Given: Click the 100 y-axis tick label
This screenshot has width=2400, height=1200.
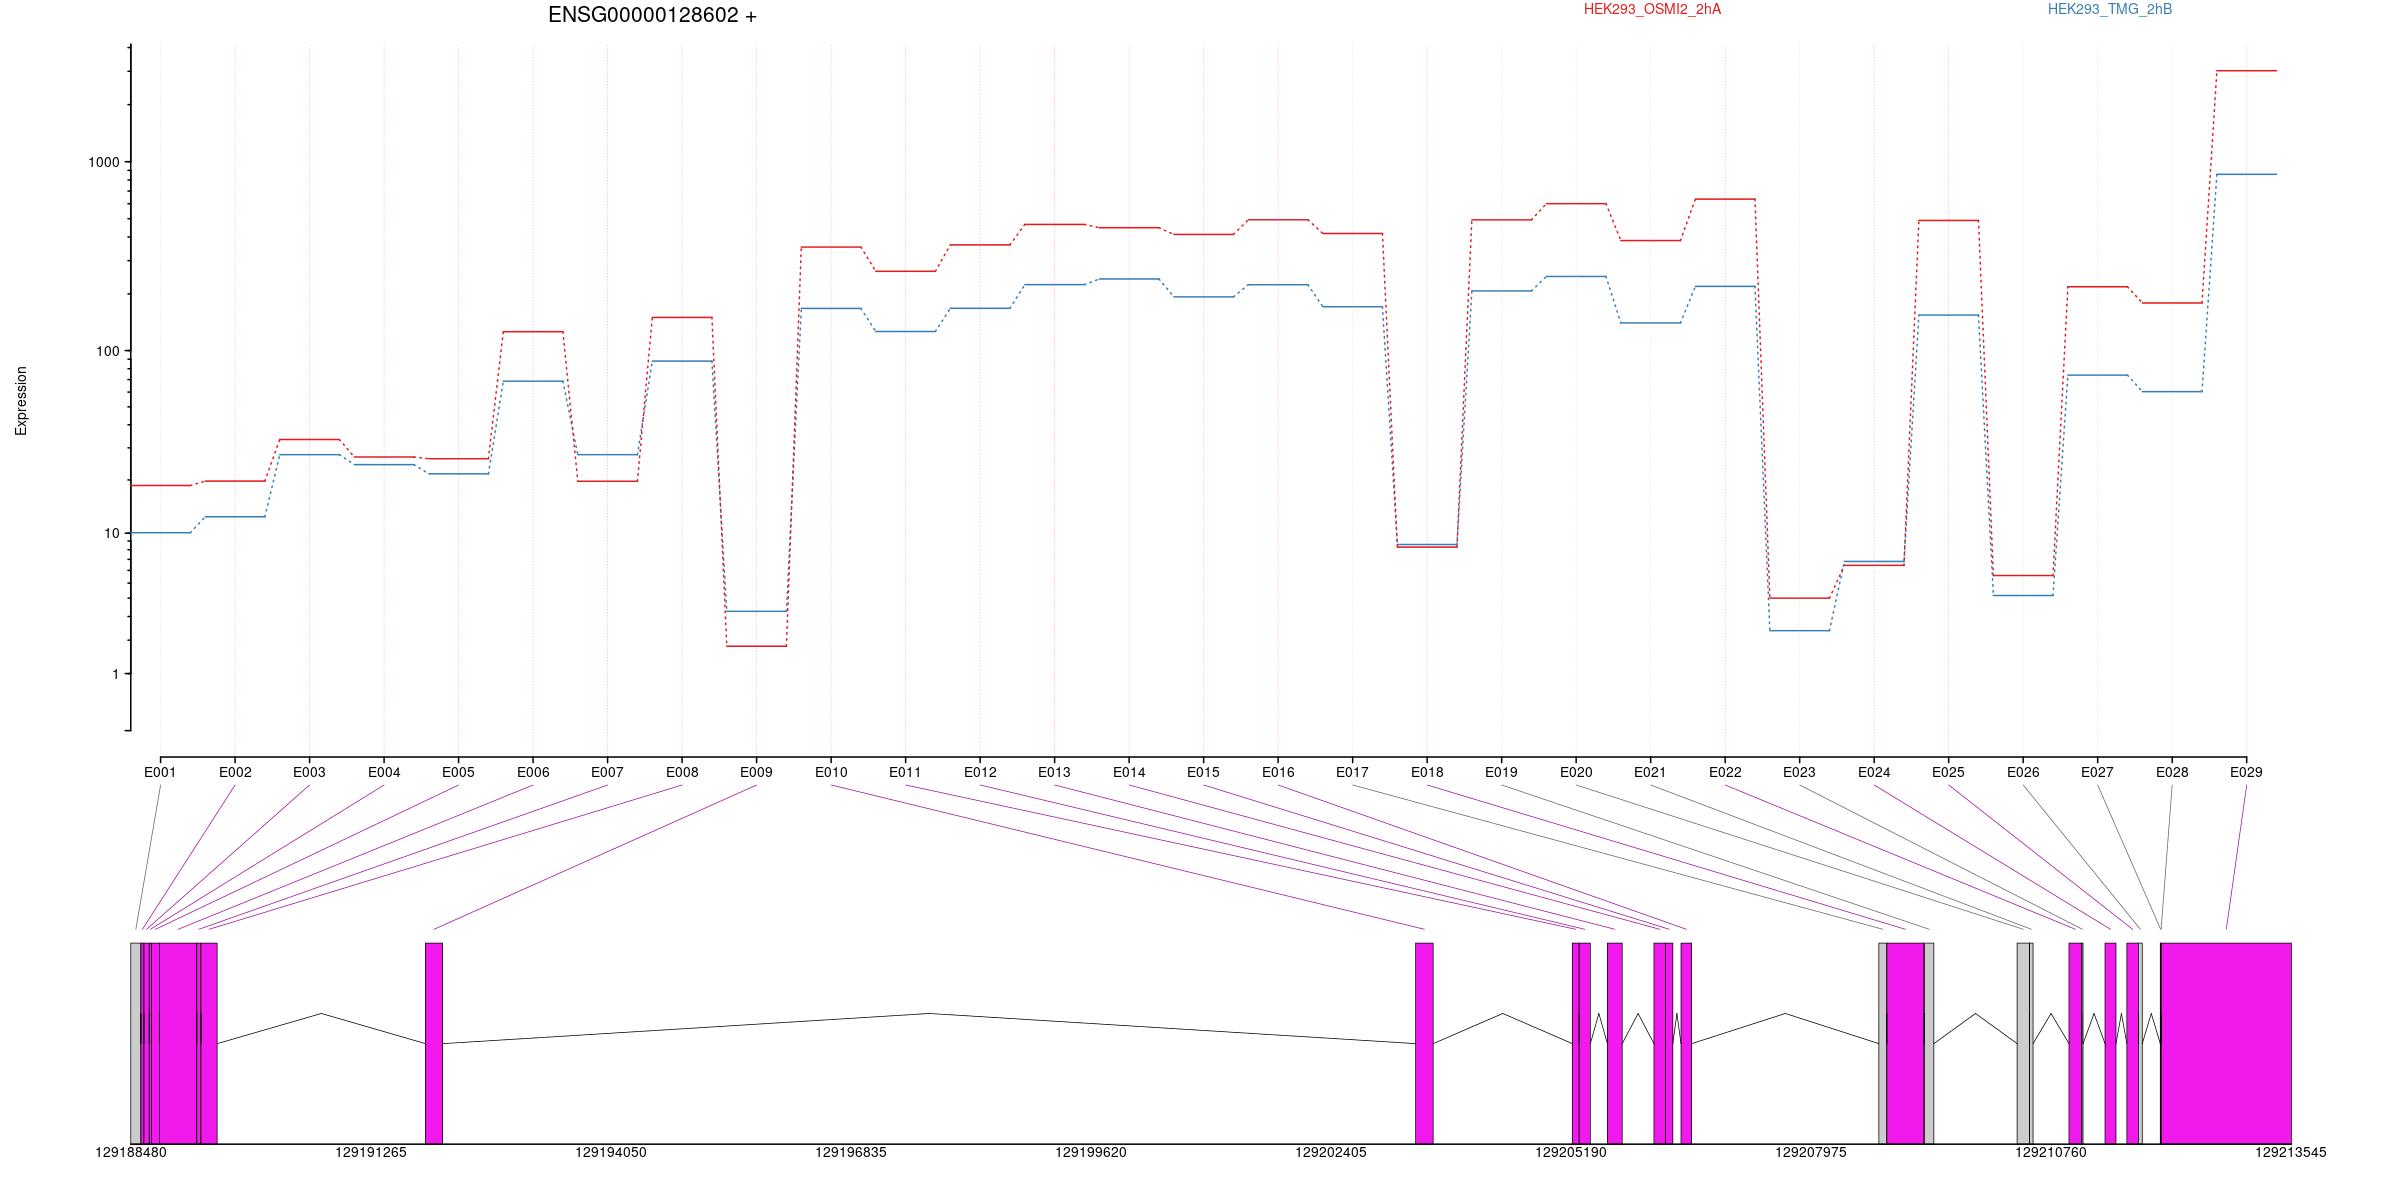Looking at the screenshot, I should point(107,351).
